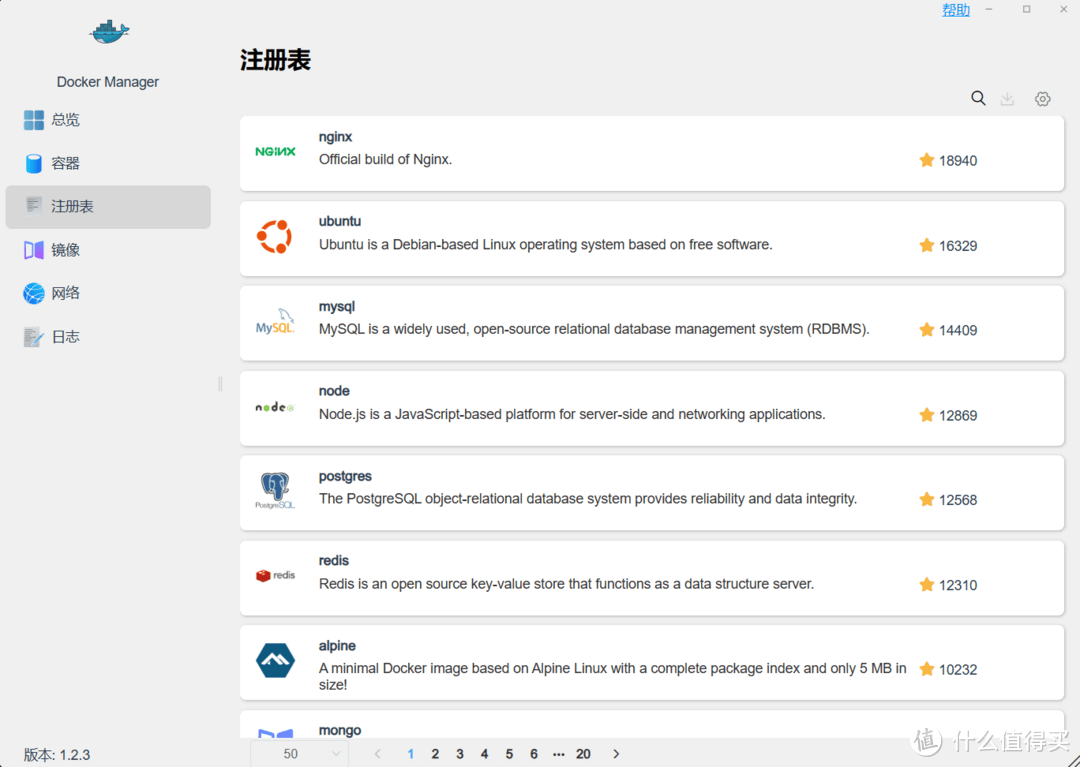Click the Ubuntu logo icon
The width and height of the screenshot is (1080, 767).
(274, 237)
